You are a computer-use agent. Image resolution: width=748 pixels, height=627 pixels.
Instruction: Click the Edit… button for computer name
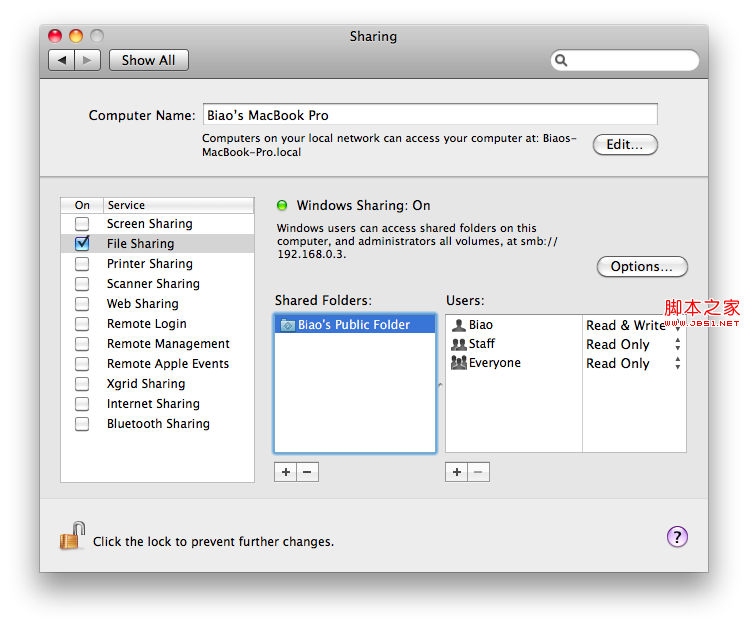coord(625,145)
